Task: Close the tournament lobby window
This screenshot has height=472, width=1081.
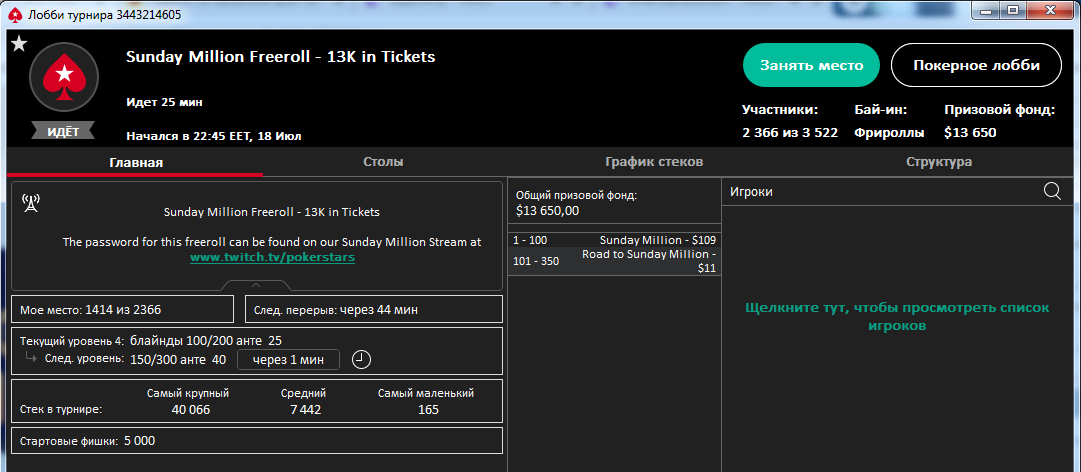Action: click(x=1049, y=10)
